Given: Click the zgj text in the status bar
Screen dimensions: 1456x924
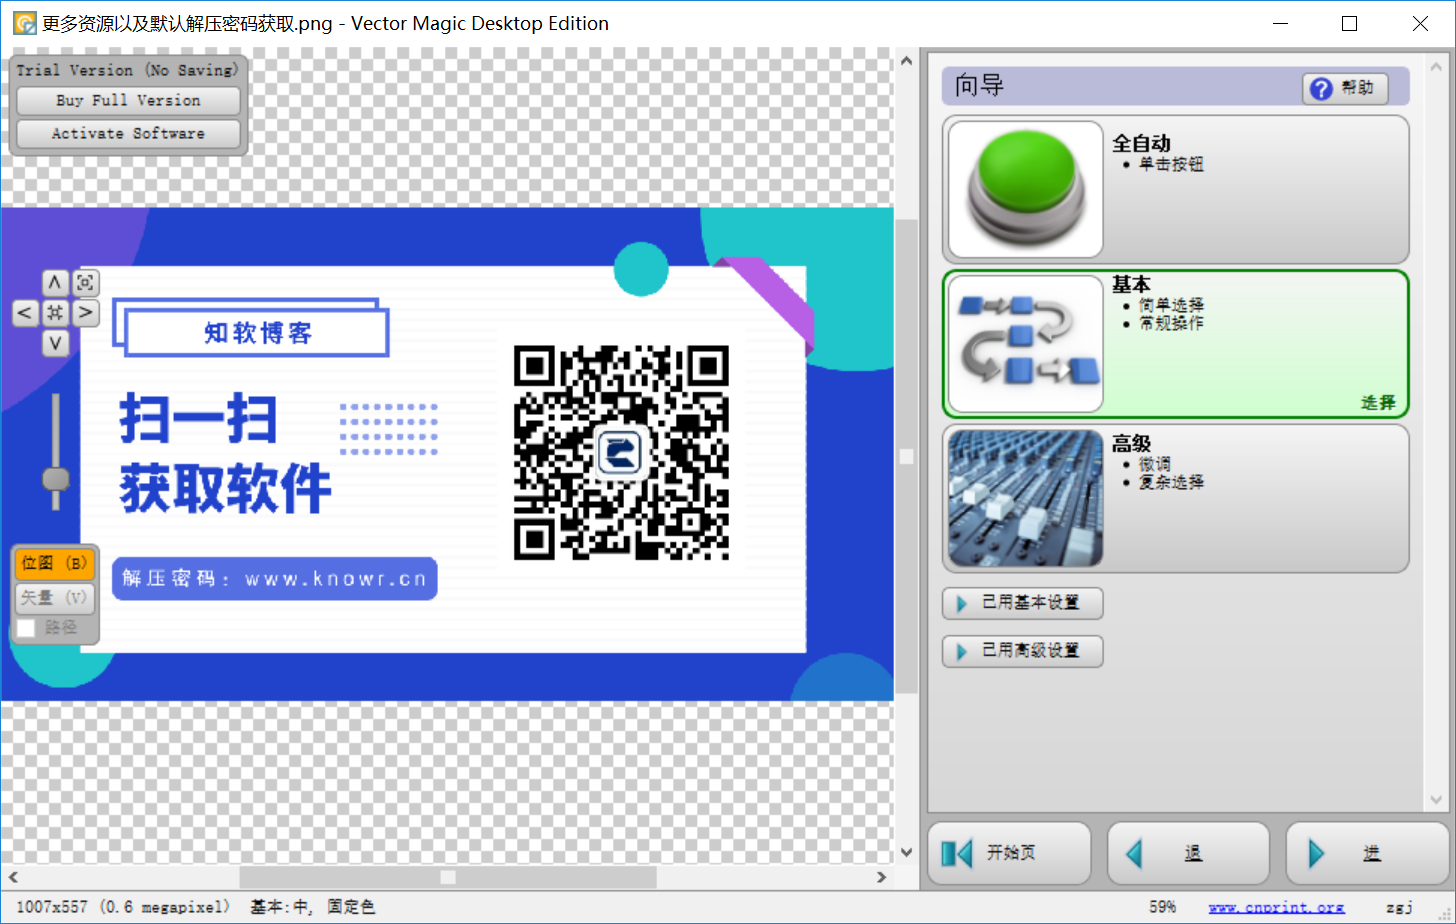Looking at the screenshot, I should coord(1399,908).
